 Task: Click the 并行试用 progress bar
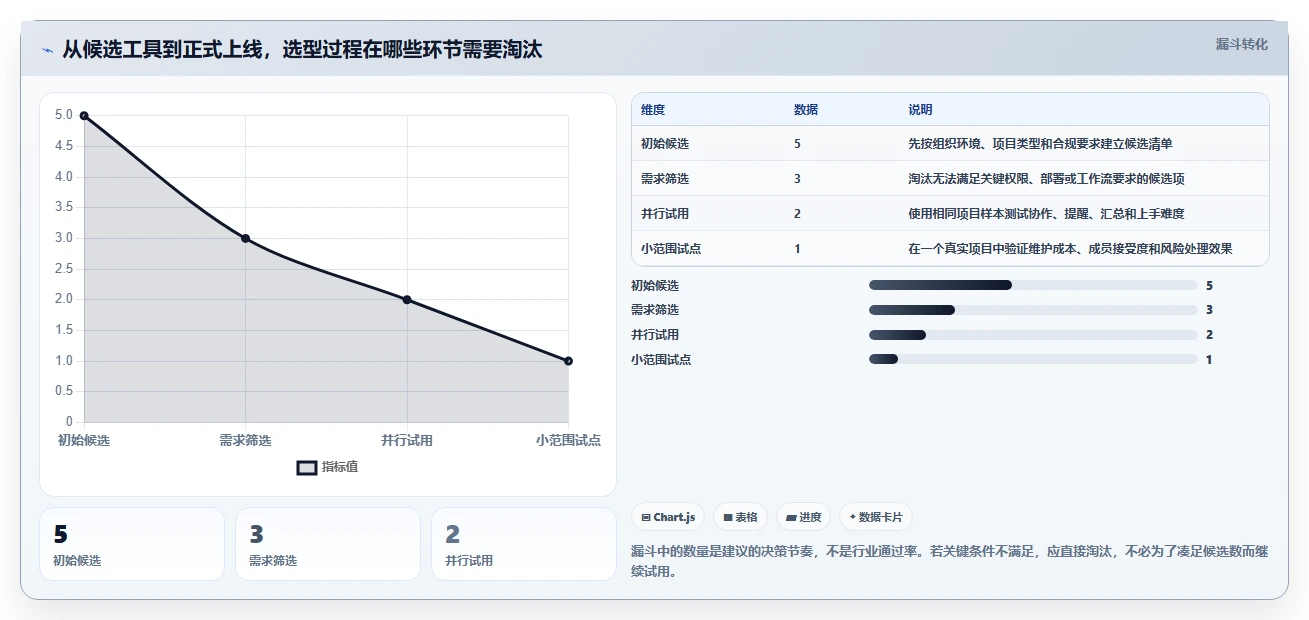(x=1033, y=335)
